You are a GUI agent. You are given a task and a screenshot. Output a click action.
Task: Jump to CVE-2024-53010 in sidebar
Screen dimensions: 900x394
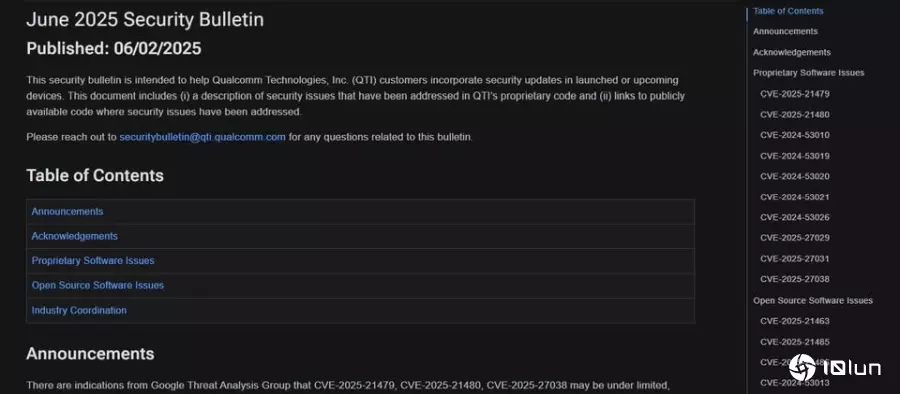point(794,135)
